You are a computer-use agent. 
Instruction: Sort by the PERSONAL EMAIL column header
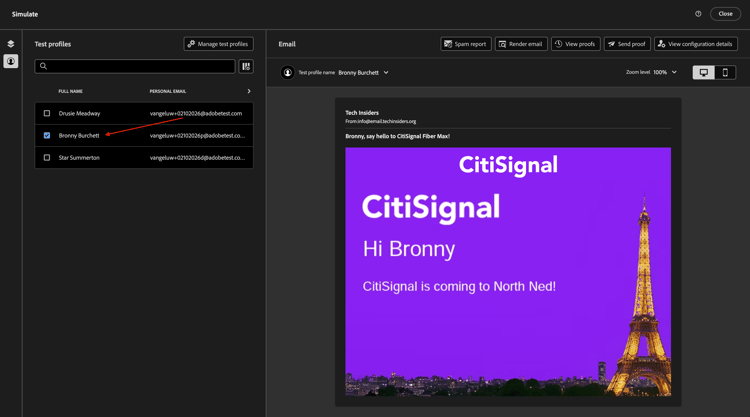point(168,91)
